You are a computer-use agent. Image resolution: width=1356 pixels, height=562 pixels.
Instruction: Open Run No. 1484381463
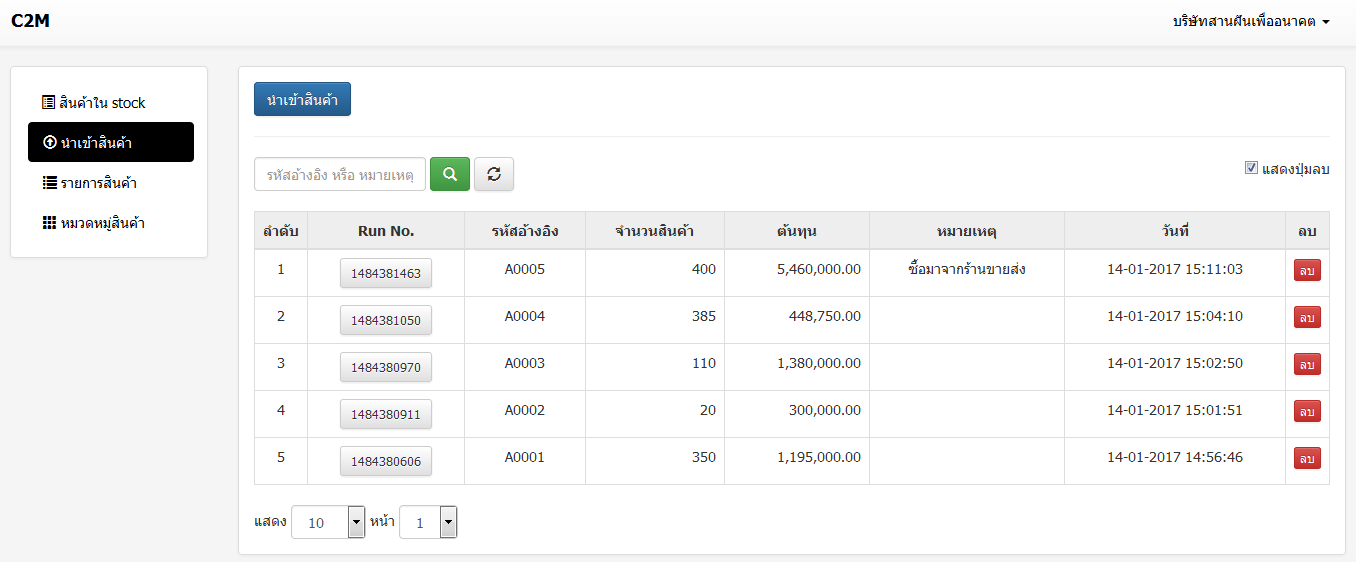pyautogui.click(x=386, y=273)
